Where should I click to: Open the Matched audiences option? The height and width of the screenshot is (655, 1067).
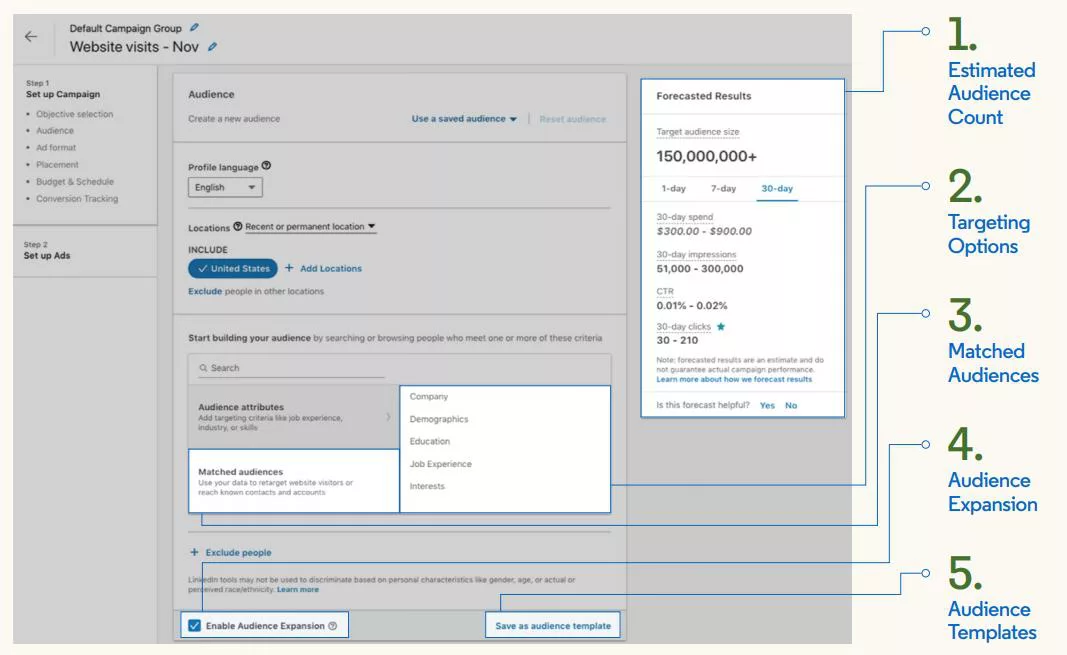click(294, 481)
